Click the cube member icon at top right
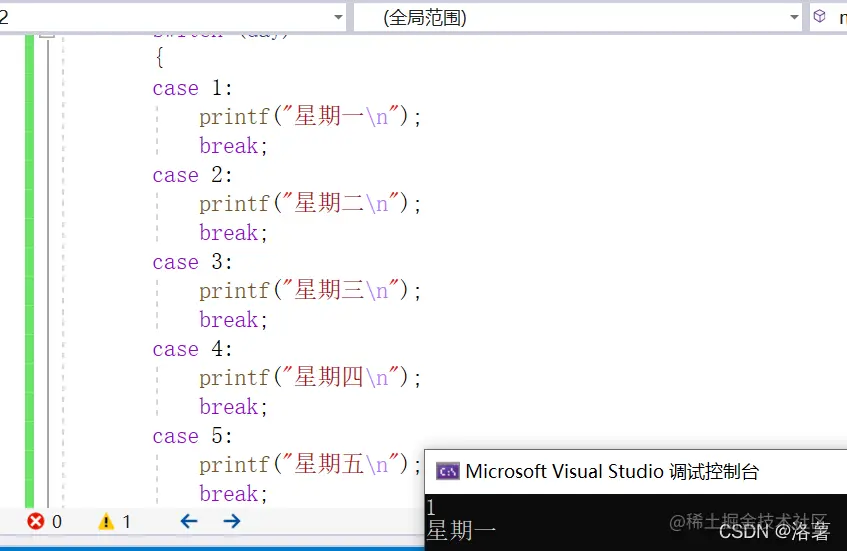 coord(819,16)
